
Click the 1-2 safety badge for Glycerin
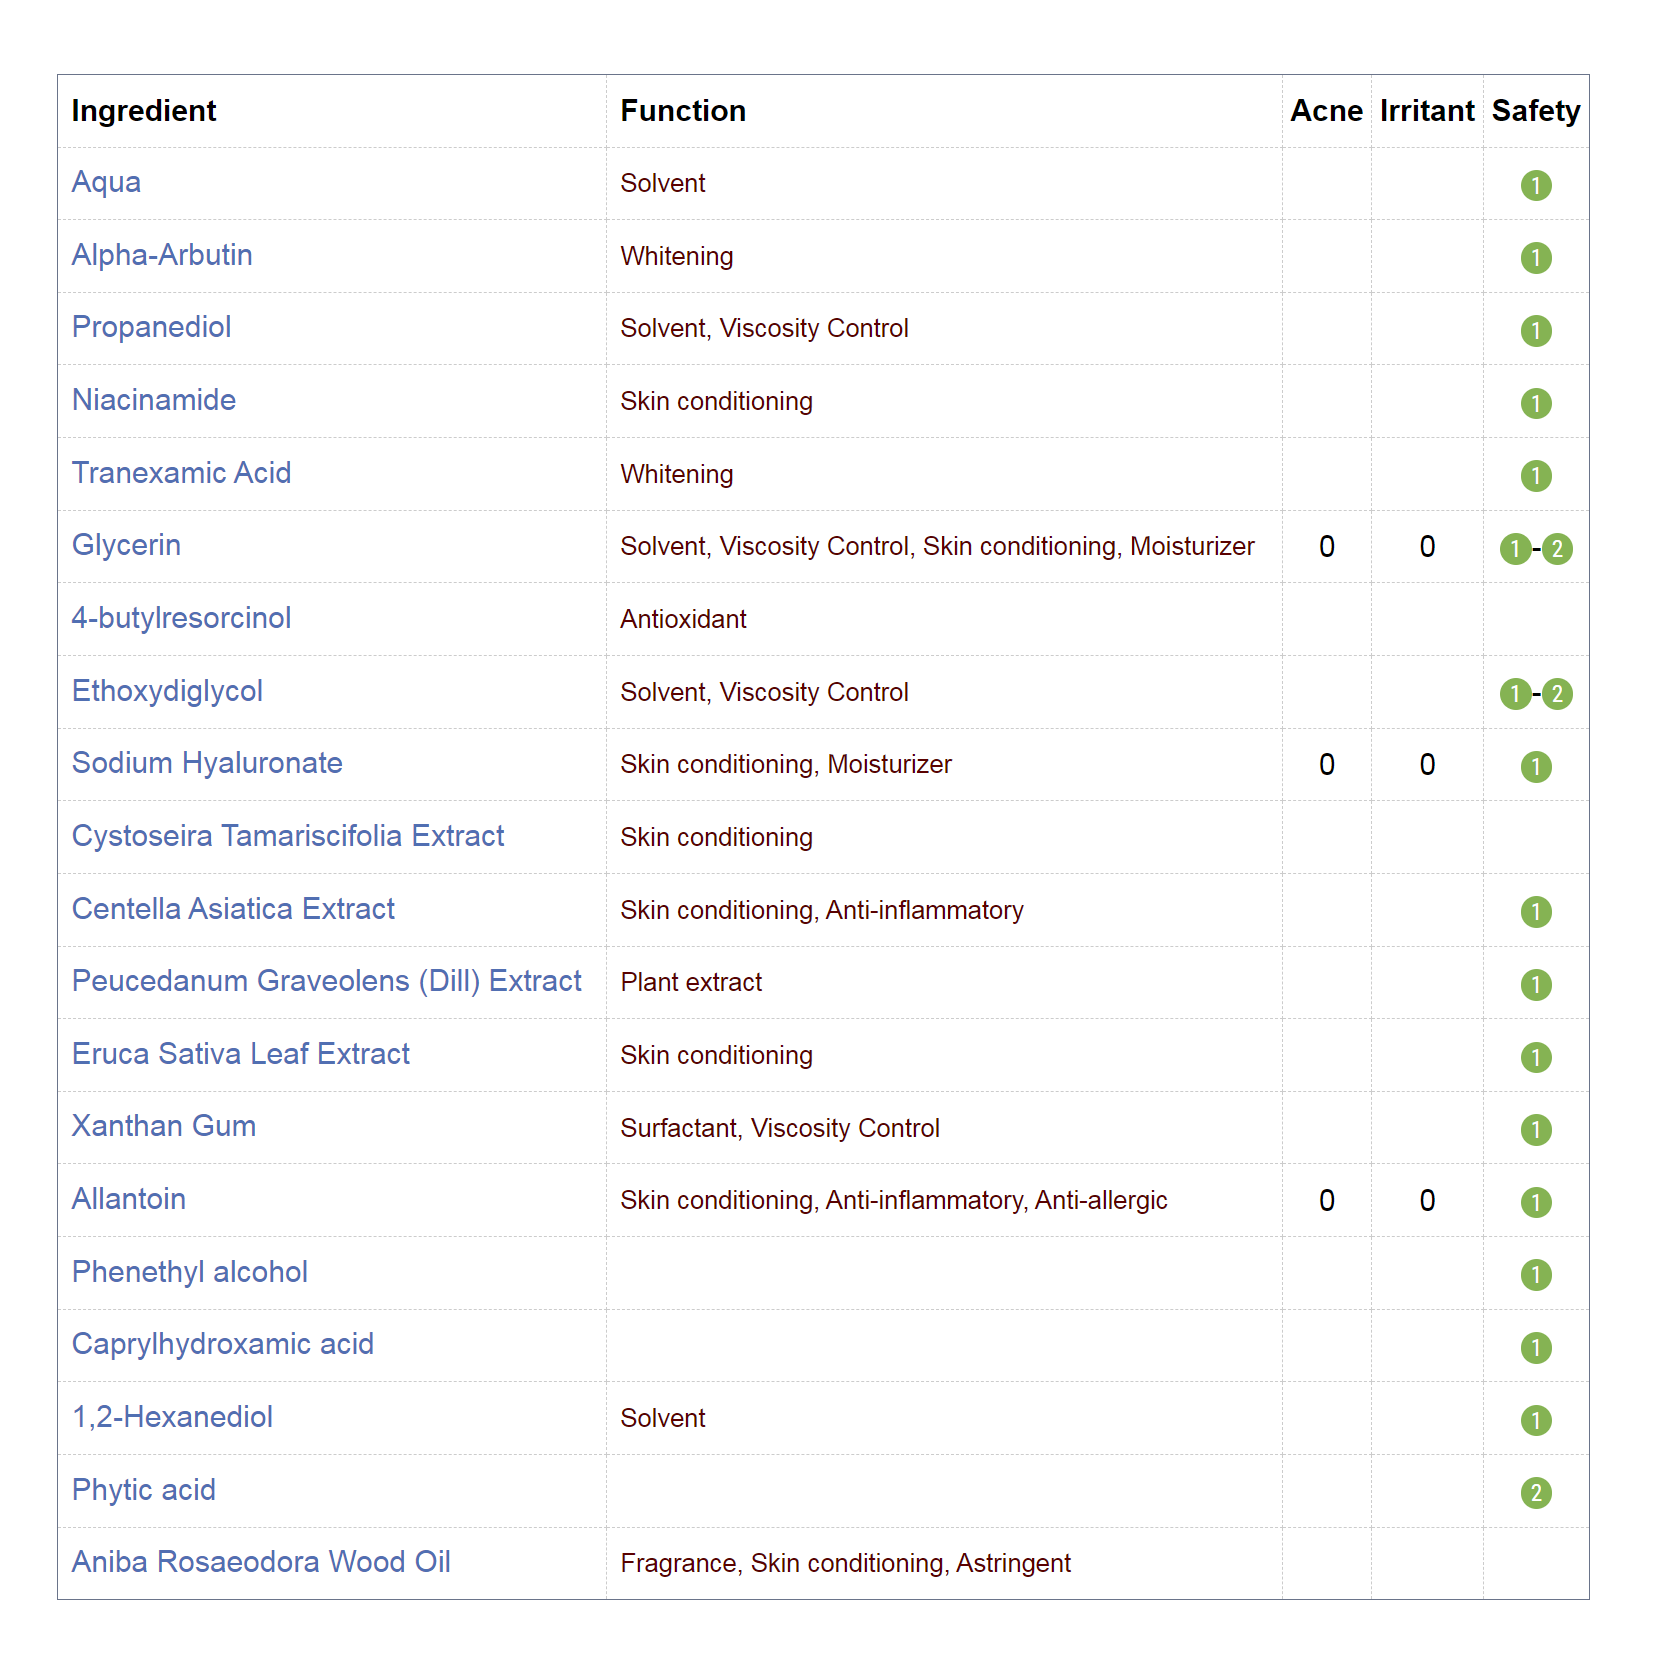coord(1535,548)
